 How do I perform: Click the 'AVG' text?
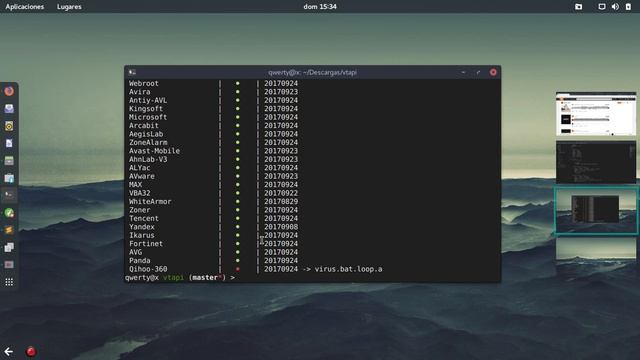[x=136, y=252]
